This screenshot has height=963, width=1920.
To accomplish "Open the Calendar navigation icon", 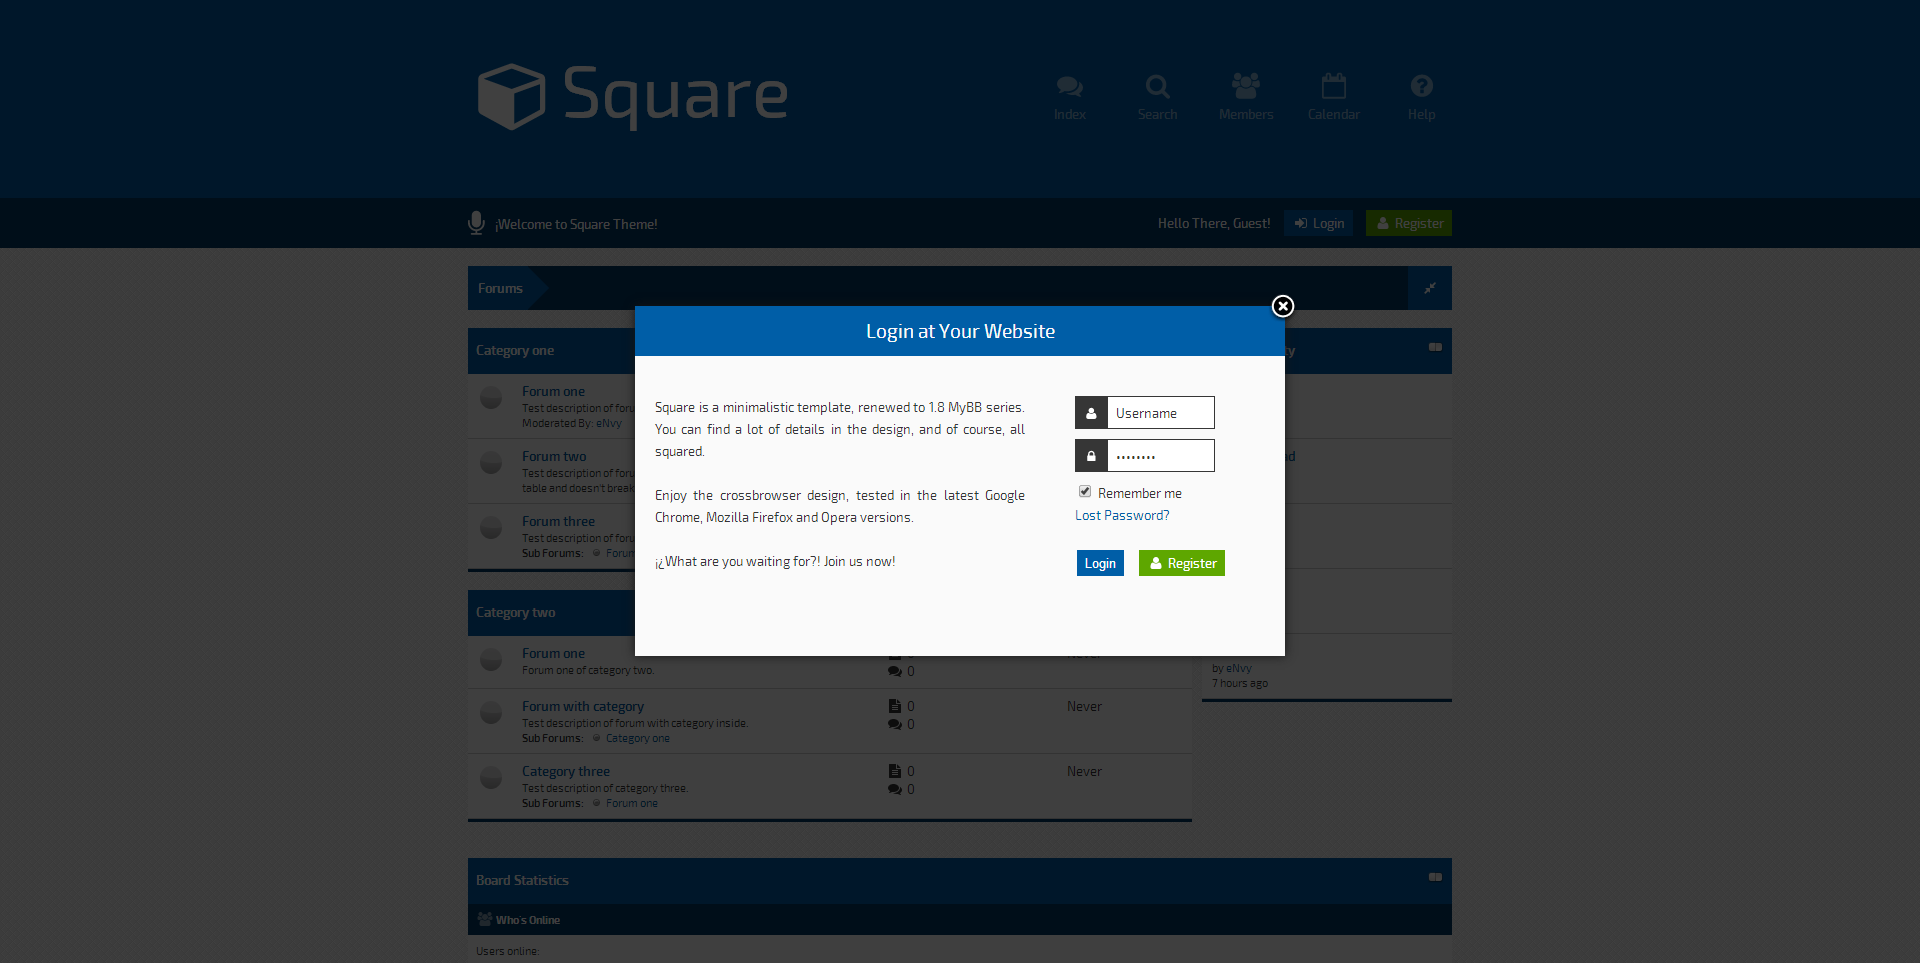I will click(x=1333, y=86).
